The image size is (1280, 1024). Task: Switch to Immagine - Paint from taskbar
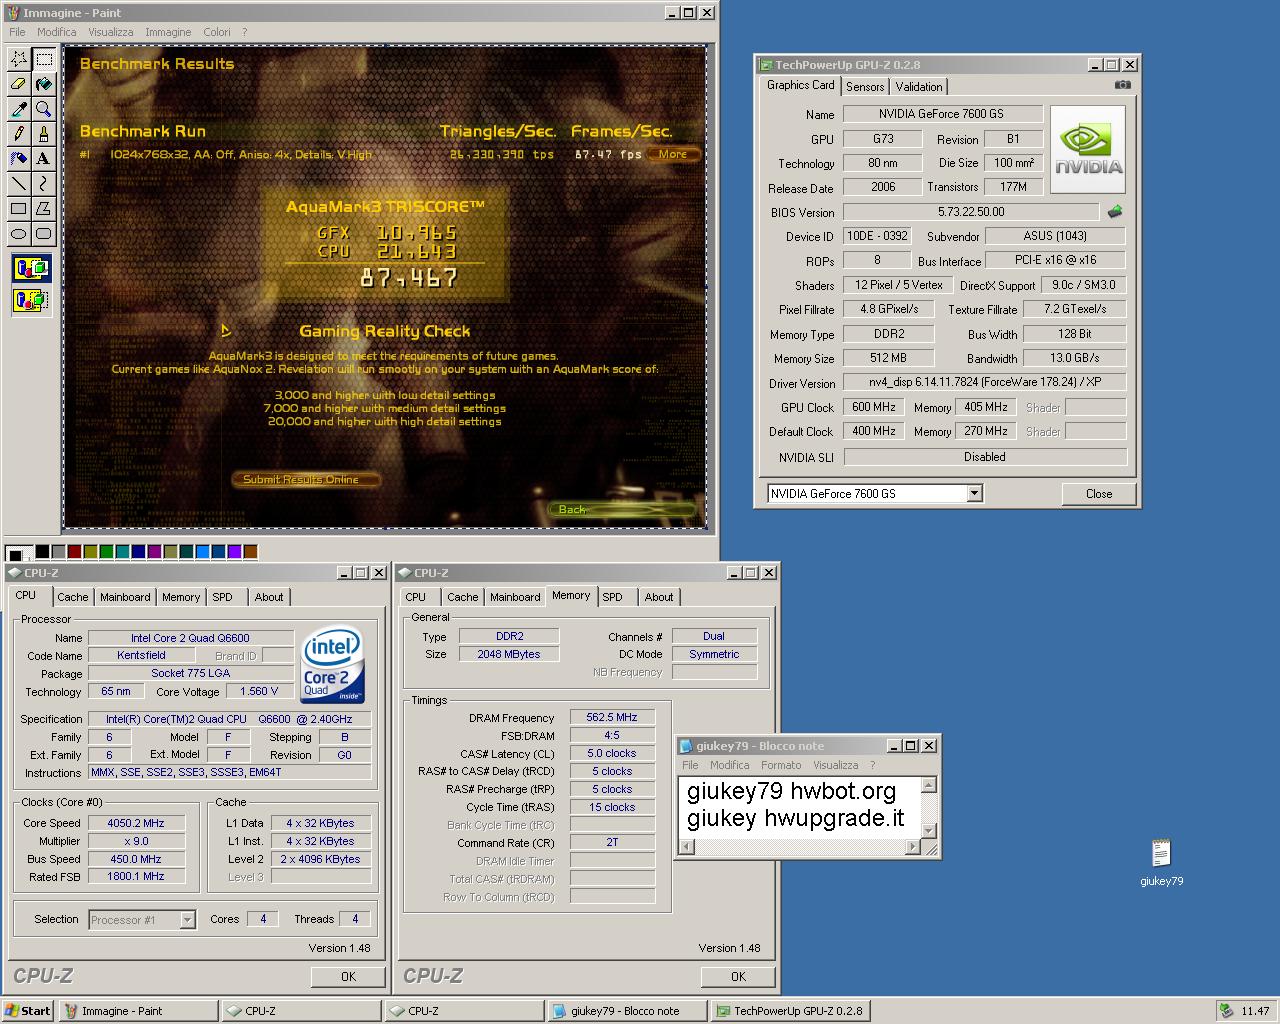click(138, 1011)
